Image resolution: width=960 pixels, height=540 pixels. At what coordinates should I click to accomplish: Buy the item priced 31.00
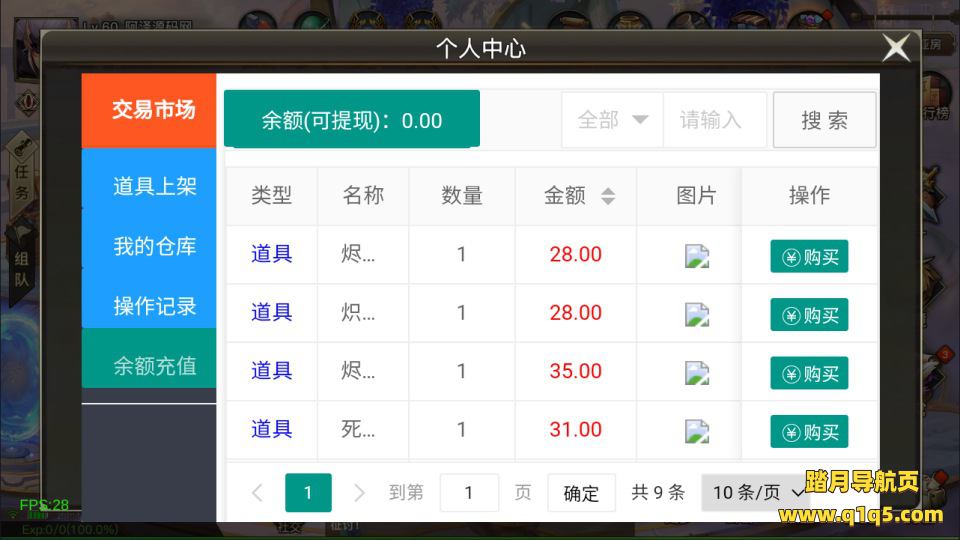click(809, 432)
